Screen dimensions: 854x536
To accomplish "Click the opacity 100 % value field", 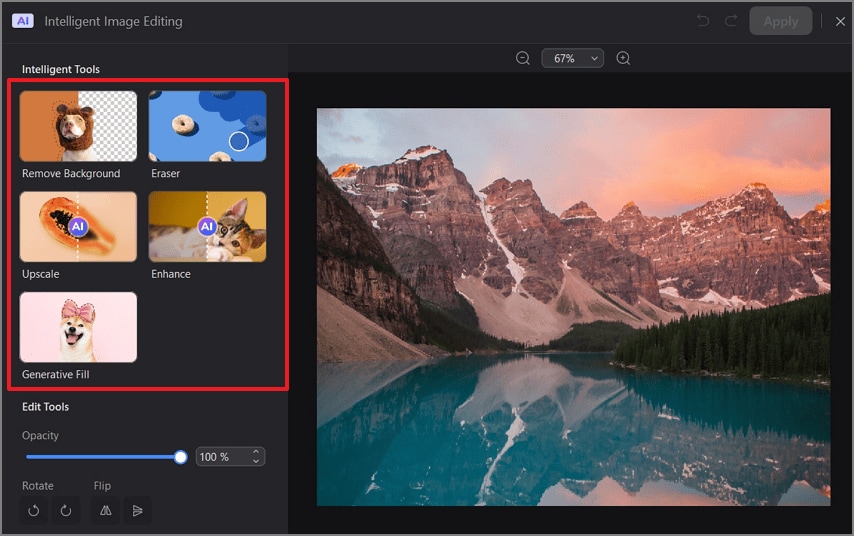I will point(230,456).
